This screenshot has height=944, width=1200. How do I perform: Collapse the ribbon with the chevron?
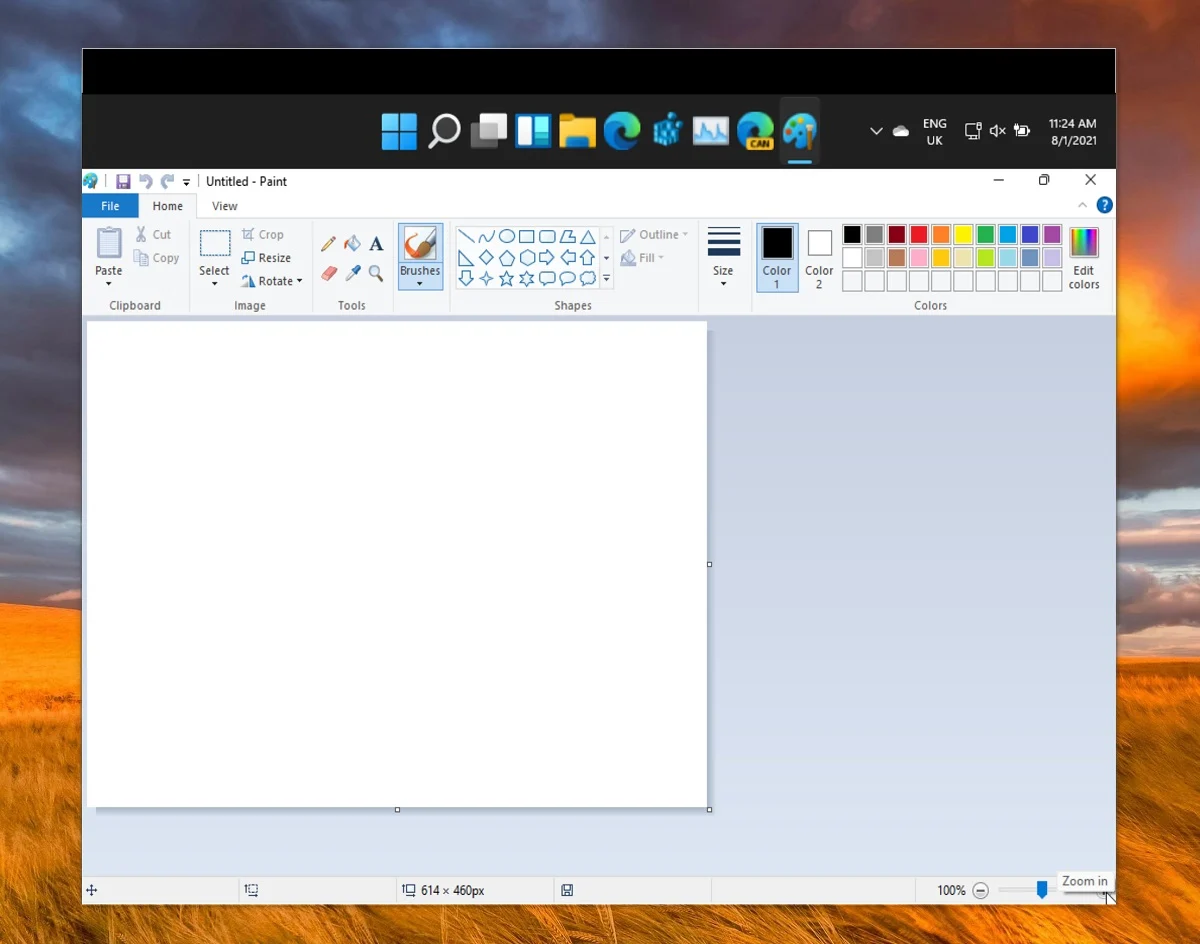pyautogui.click(x=1082, y=206)
